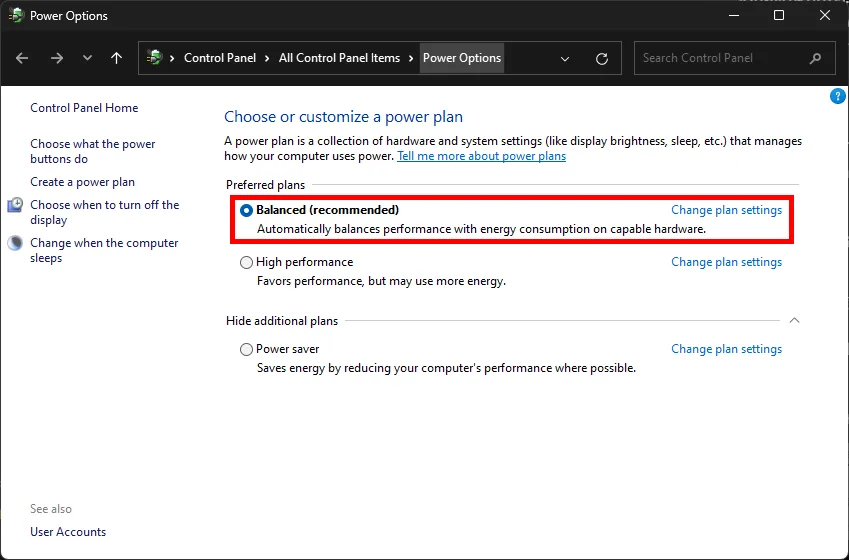Open the blue Help question mark
Image resolution: width=849 pixels, height=560 pixels.
pyautogui.click(x=837, y=96)
